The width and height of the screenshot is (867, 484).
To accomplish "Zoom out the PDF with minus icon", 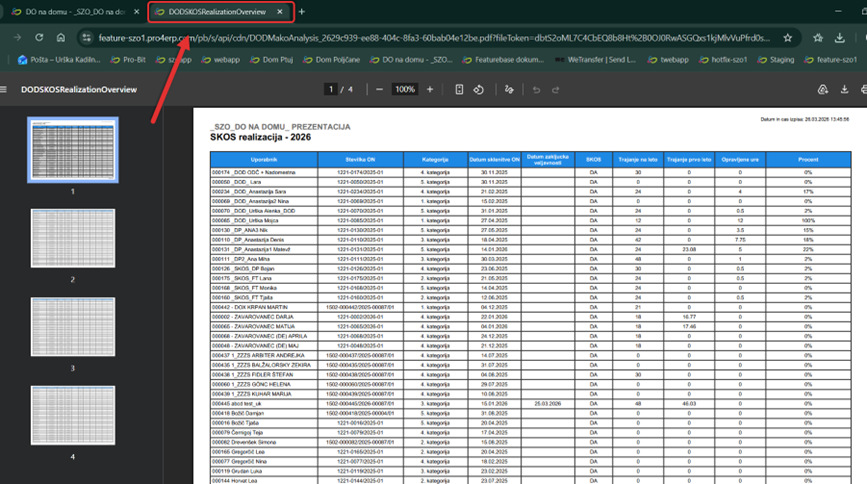I will click(x=379, y=89).
